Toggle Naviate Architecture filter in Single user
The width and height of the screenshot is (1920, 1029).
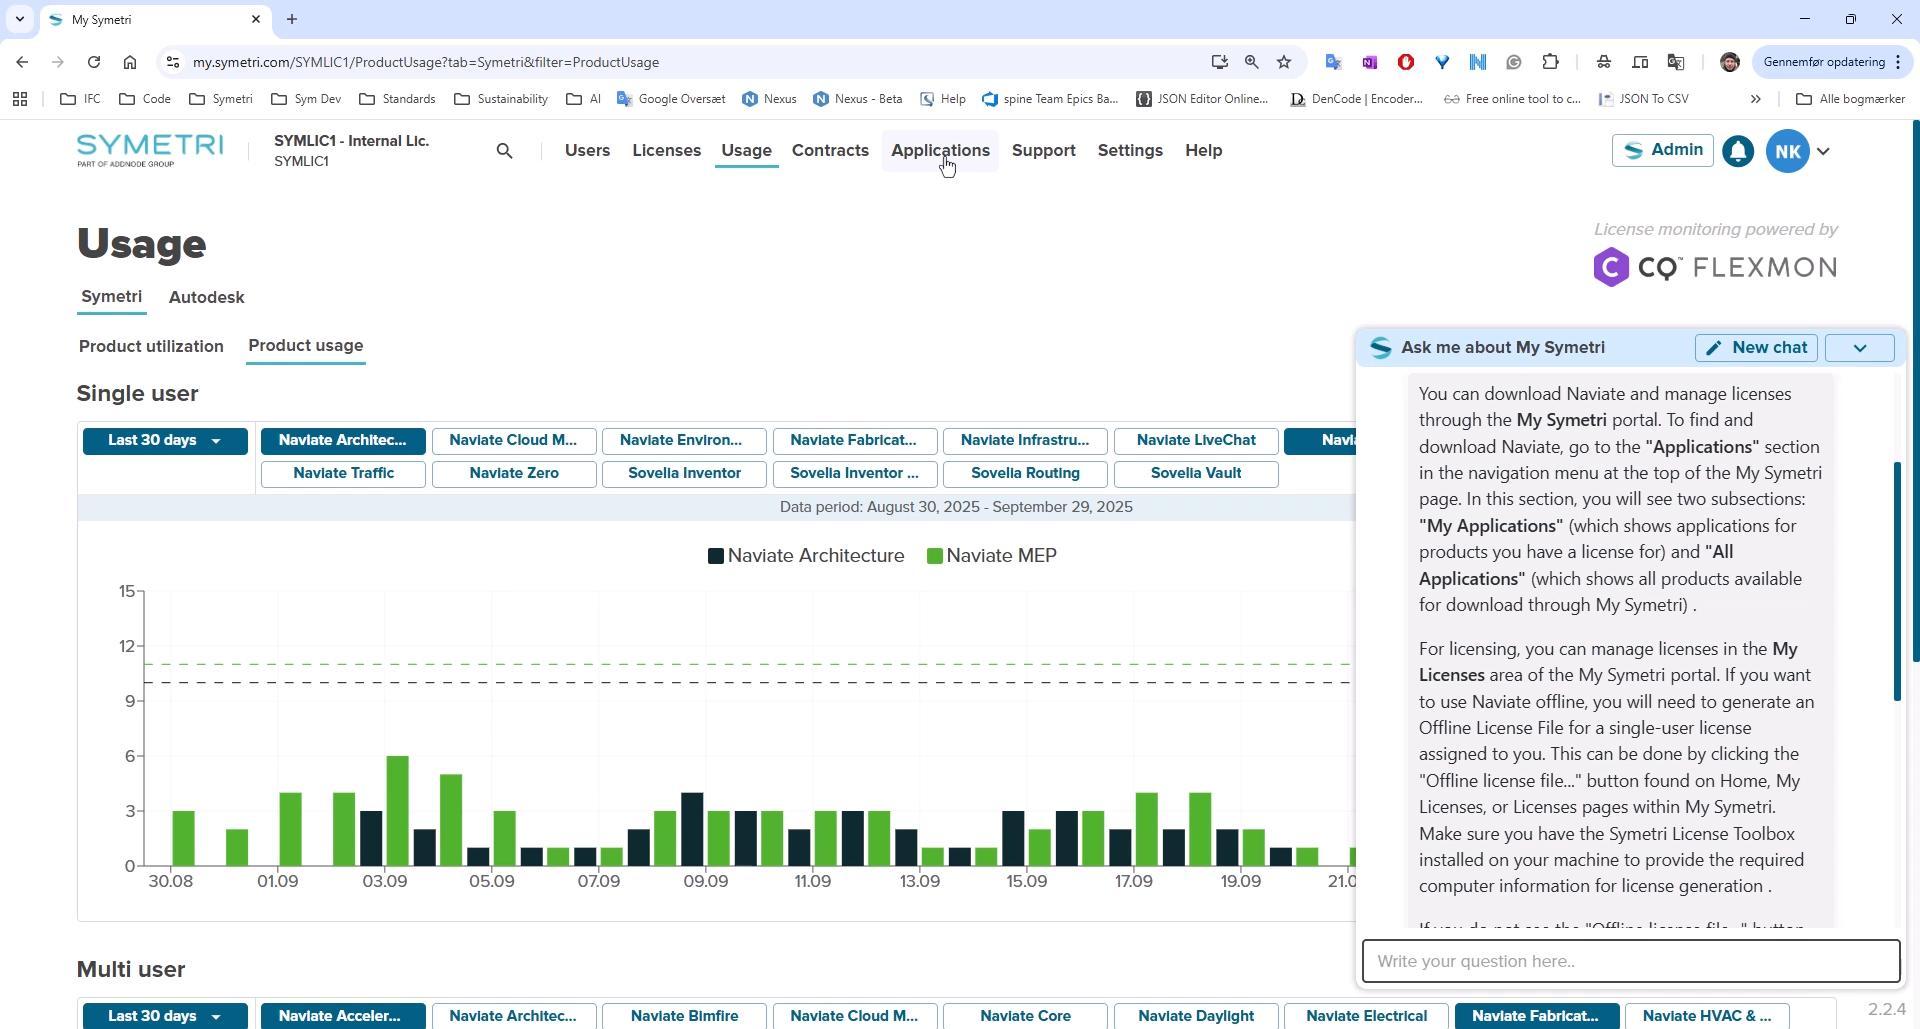(342, 441)
